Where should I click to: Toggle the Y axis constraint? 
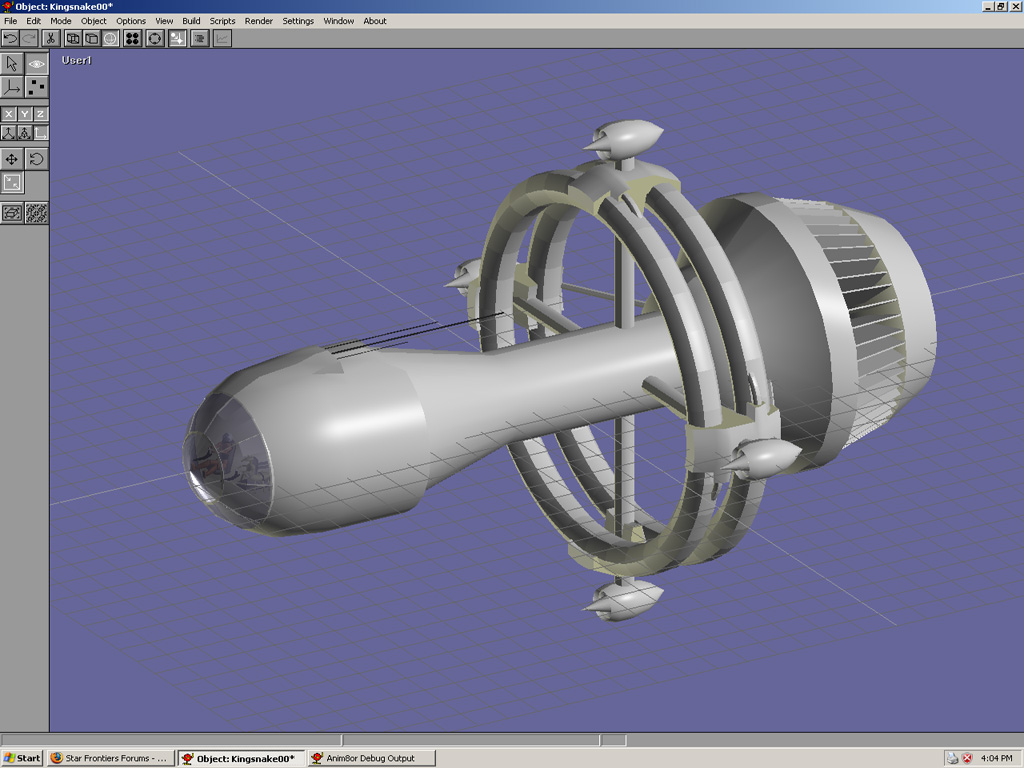(24, 114)
